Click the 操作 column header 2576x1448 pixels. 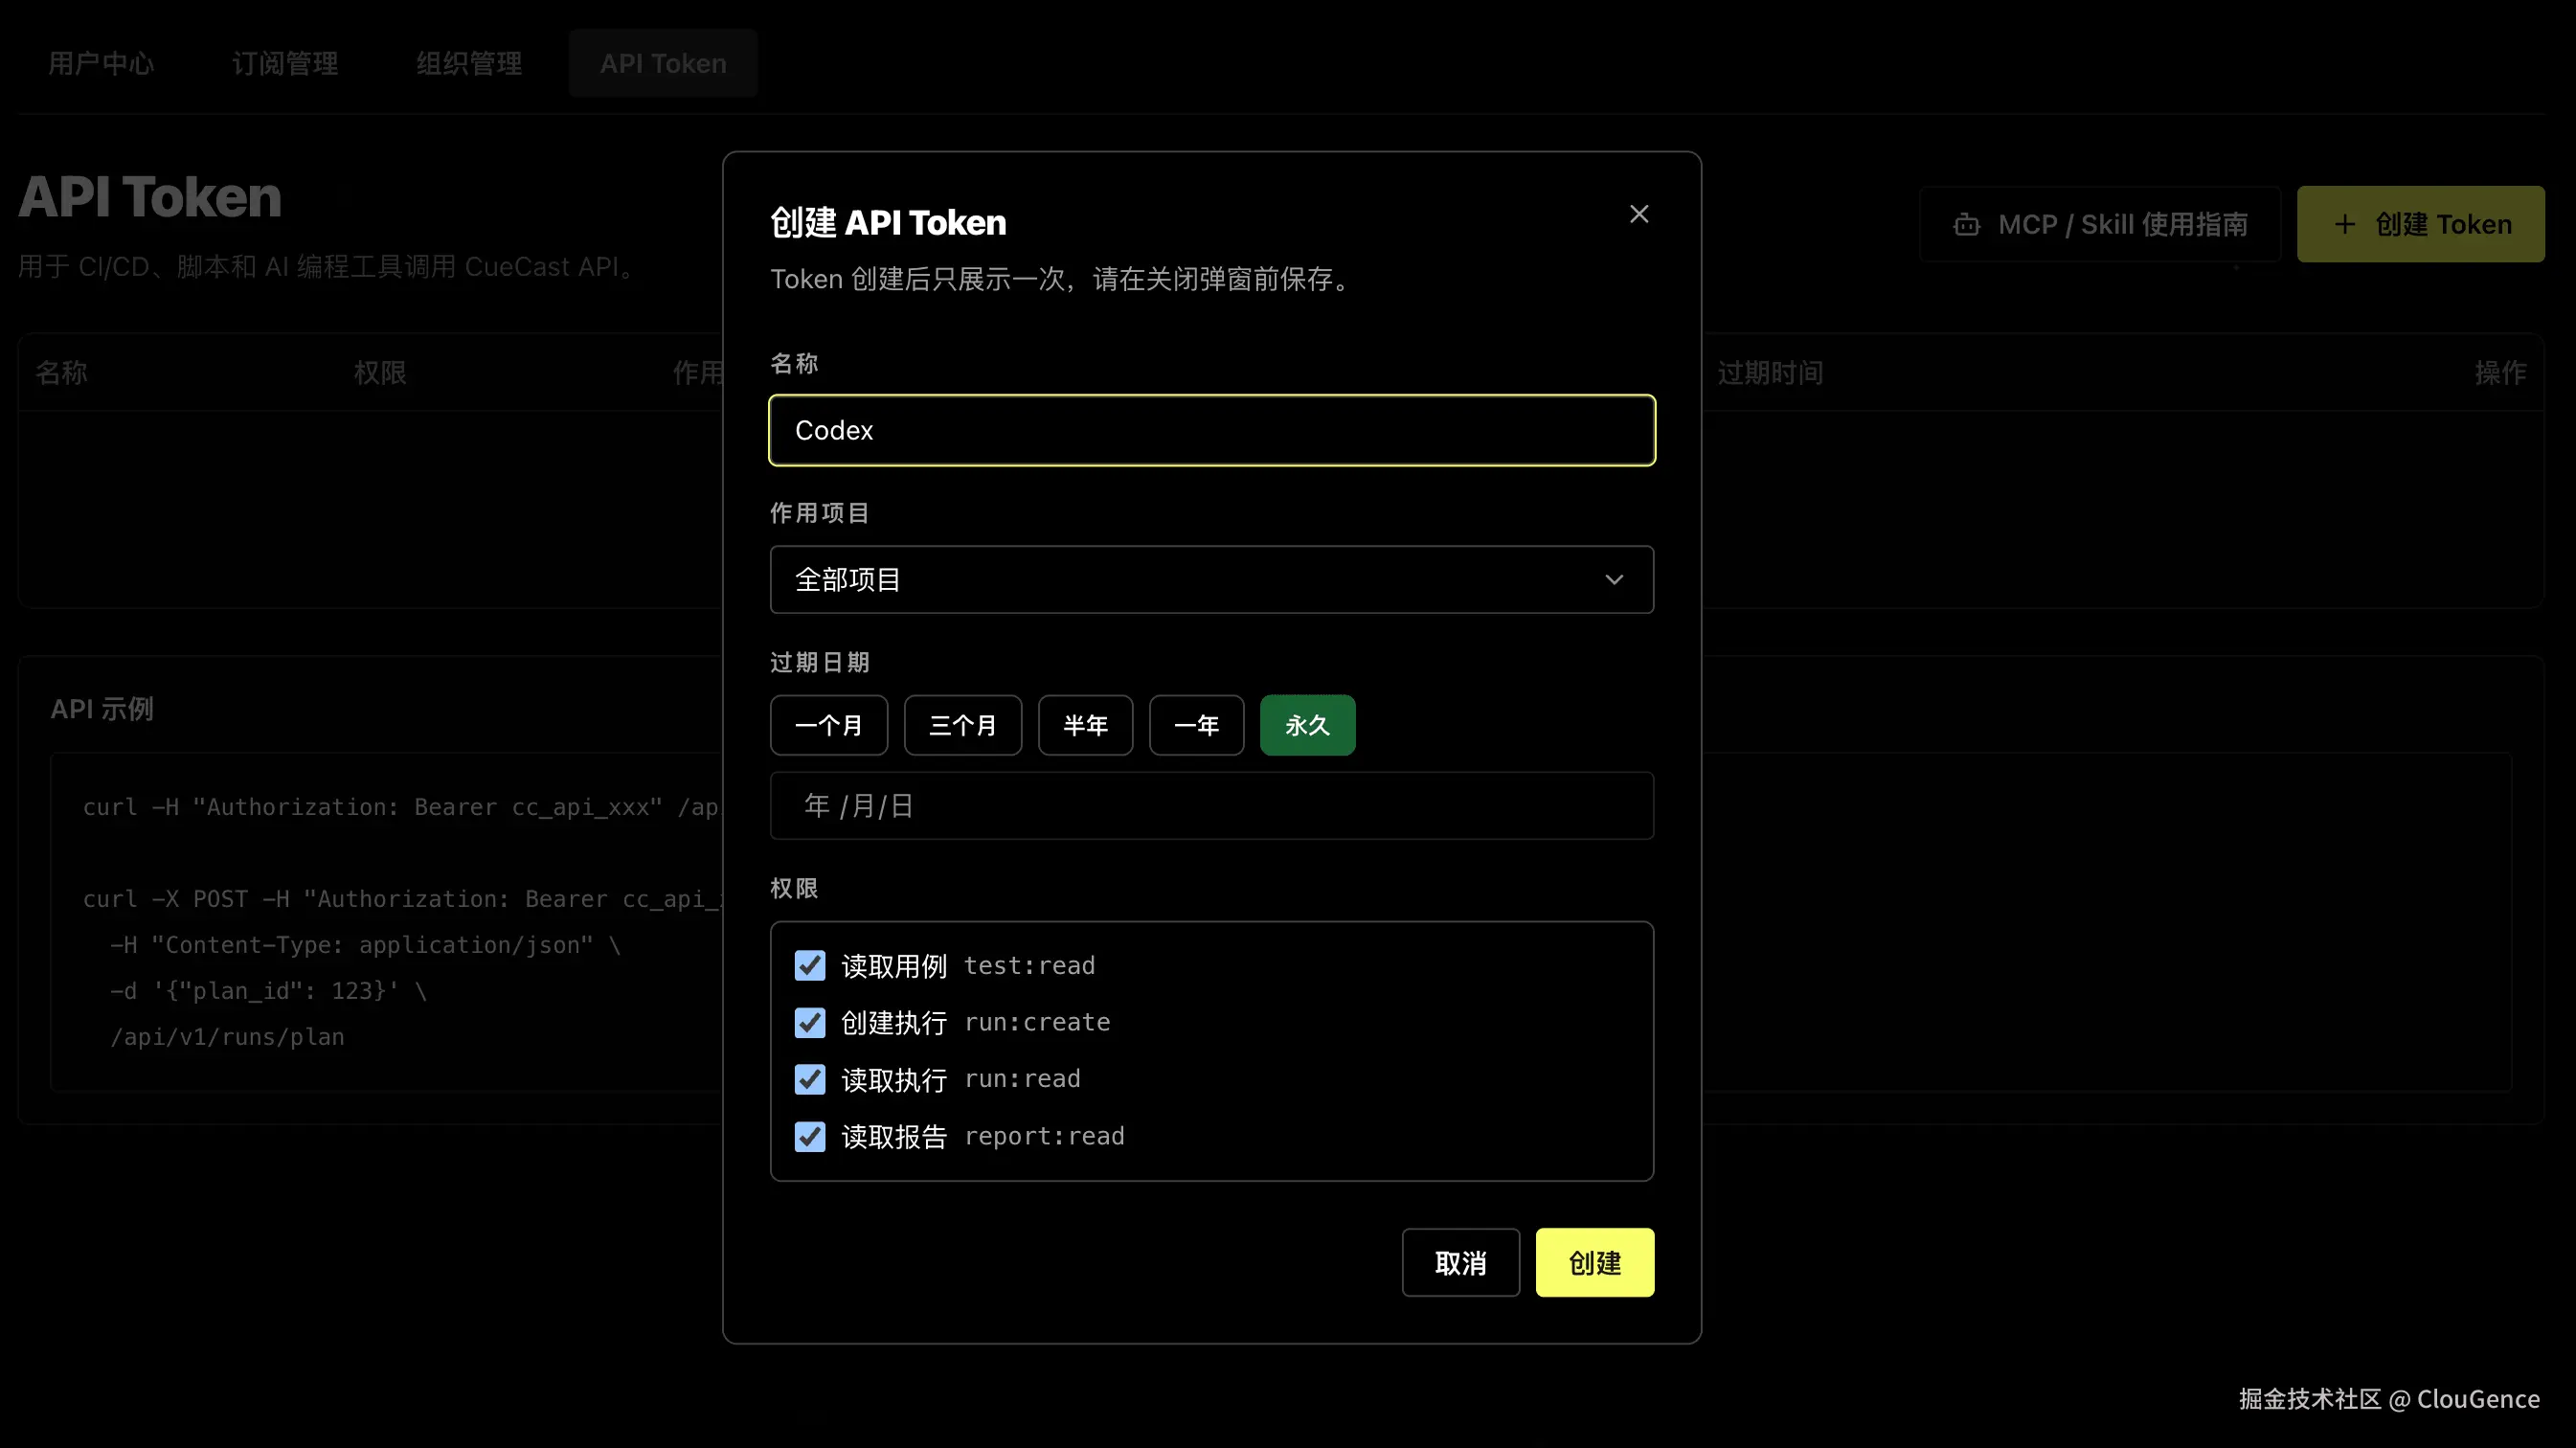click(x=2500, y=373)
